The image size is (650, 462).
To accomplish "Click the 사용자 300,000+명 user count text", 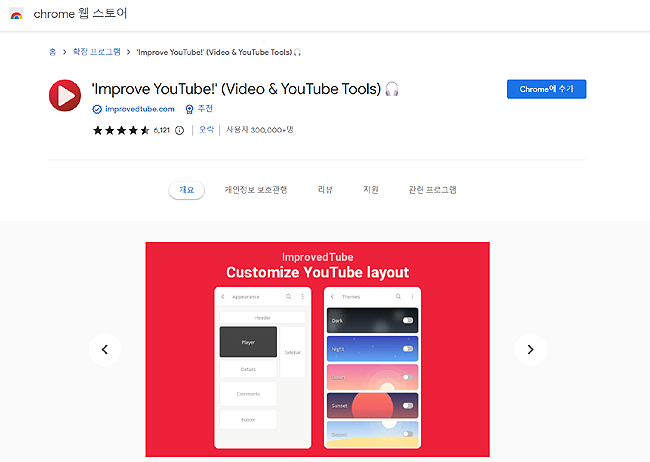I will coord(260,130).
